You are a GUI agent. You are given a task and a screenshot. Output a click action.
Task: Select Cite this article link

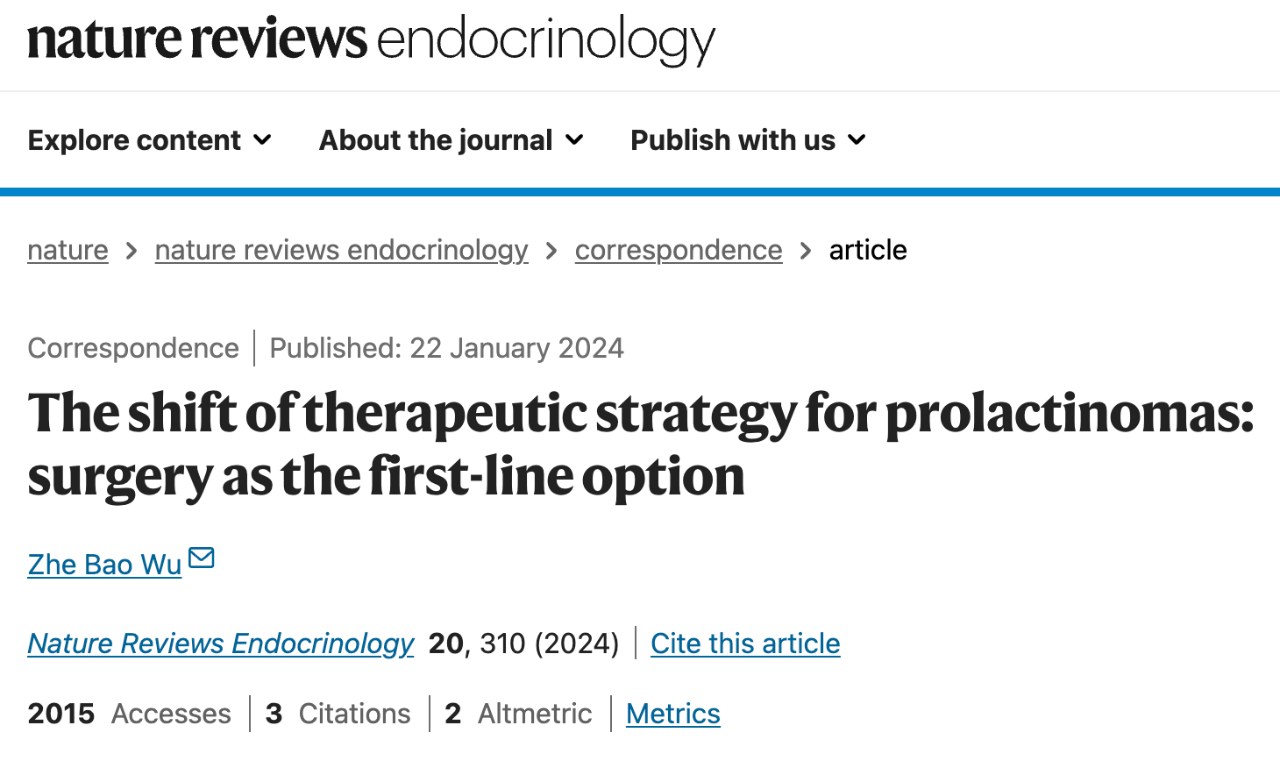click(x=745, y=643)
